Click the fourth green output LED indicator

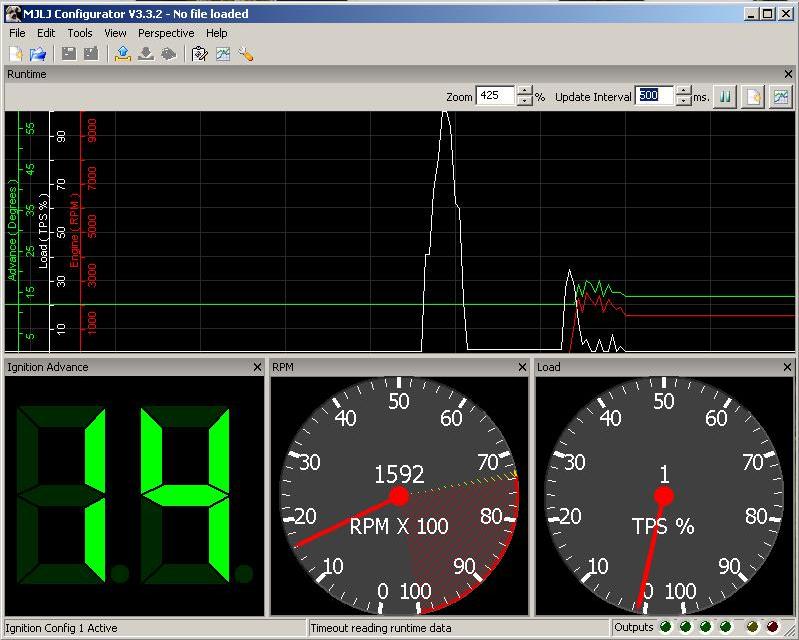pyautogui.click(x=726, y=626)
